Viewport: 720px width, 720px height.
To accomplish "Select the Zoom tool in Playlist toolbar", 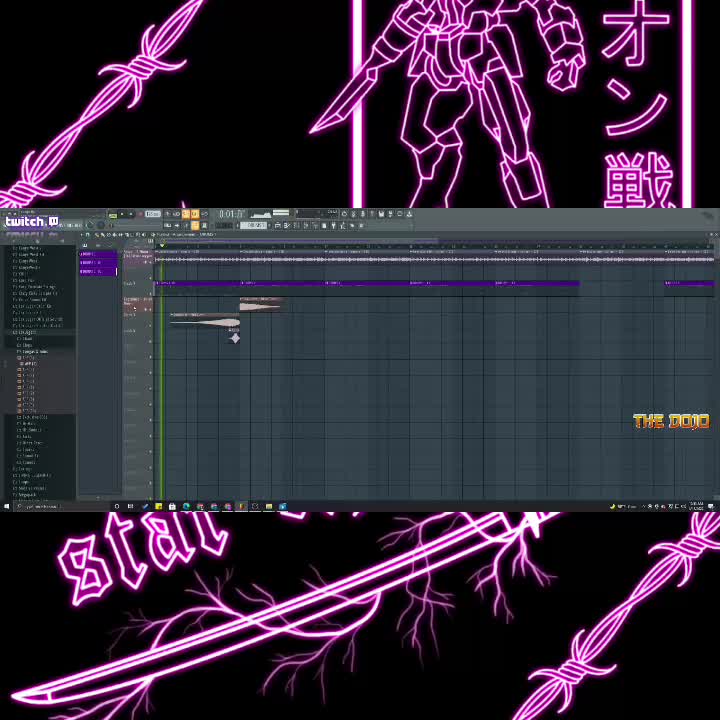I will click(x=139, y=235).
